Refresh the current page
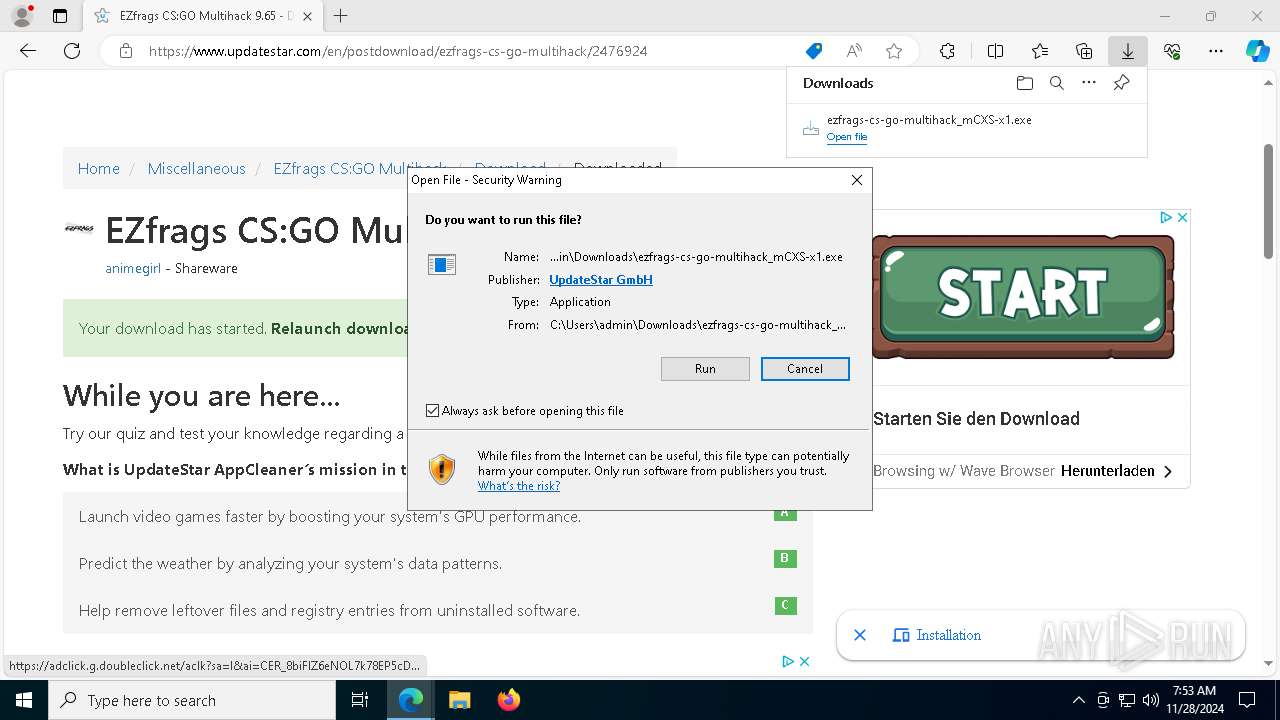 [72, 51]
